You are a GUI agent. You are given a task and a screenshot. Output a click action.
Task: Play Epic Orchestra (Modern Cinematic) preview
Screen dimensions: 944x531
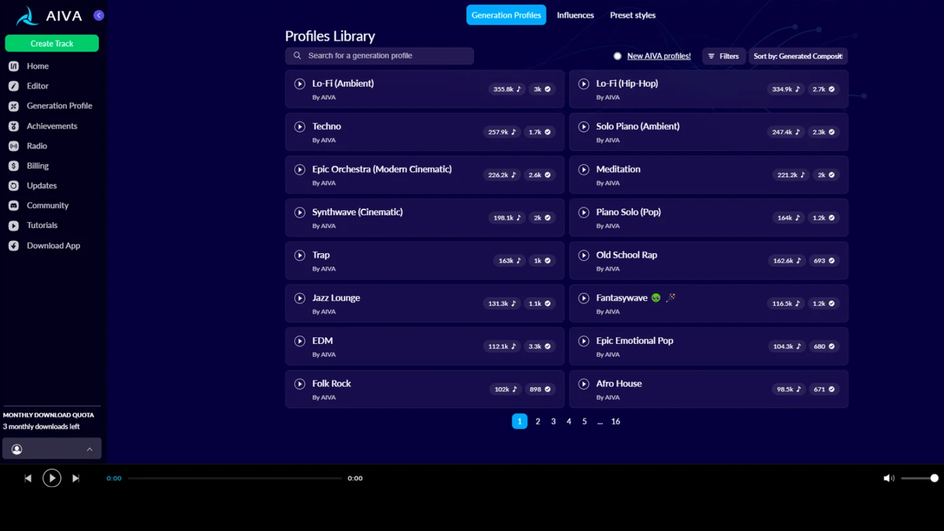299,170
